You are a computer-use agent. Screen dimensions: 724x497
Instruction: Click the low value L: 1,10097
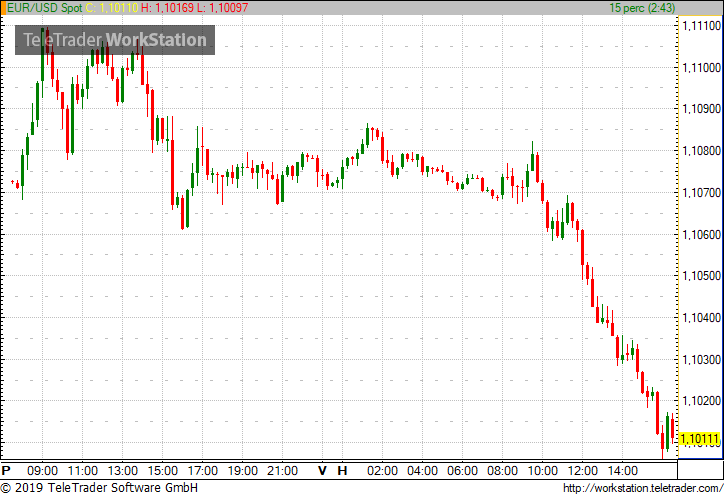tap(223, 8)
